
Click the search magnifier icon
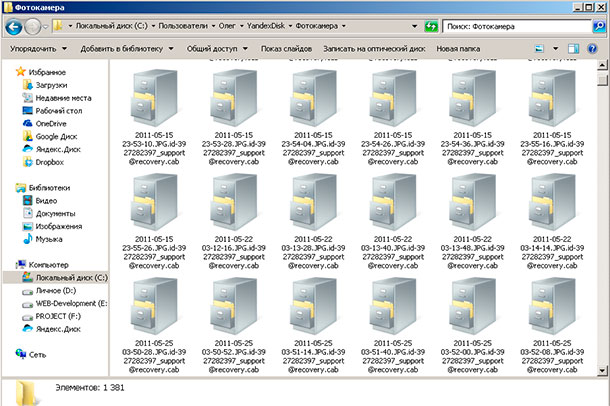(x=598, y=26)
